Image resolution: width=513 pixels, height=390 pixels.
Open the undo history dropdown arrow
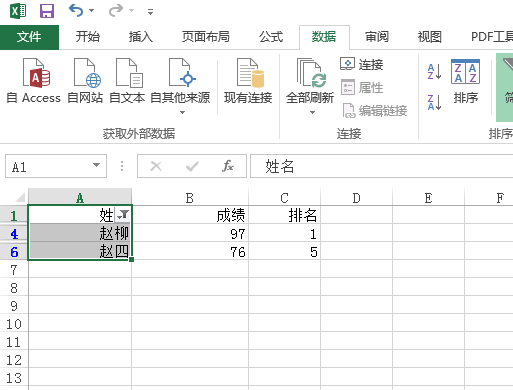coord(92,11)
